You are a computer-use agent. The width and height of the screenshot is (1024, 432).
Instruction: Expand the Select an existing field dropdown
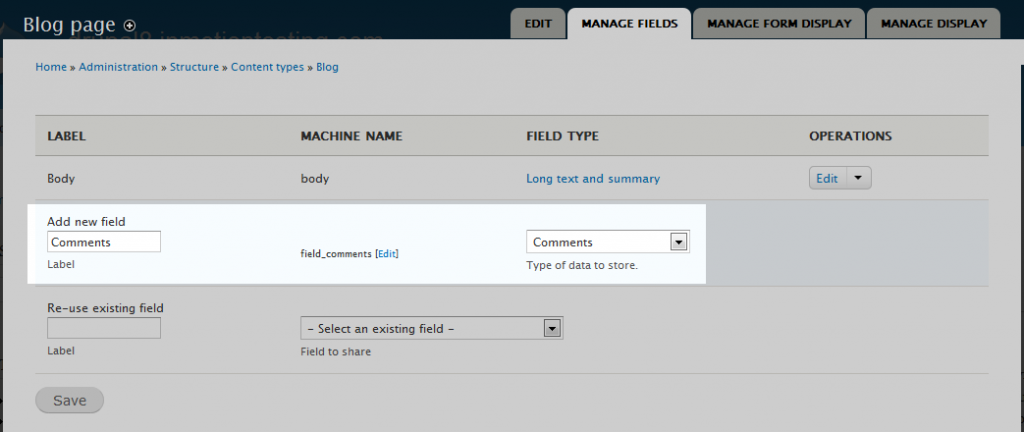click(431, 328)
